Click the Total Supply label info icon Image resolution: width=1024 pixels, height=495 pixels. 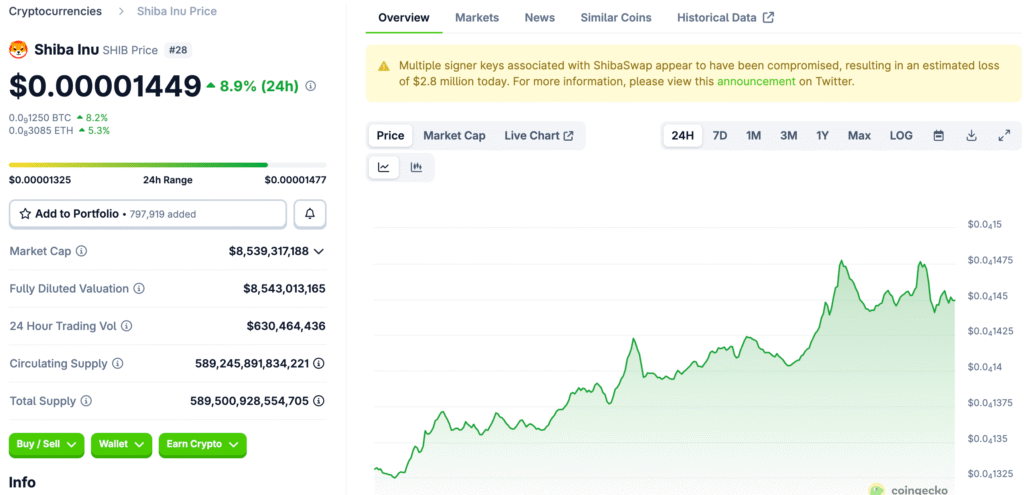pyautogui.click(x=86, y=400)
